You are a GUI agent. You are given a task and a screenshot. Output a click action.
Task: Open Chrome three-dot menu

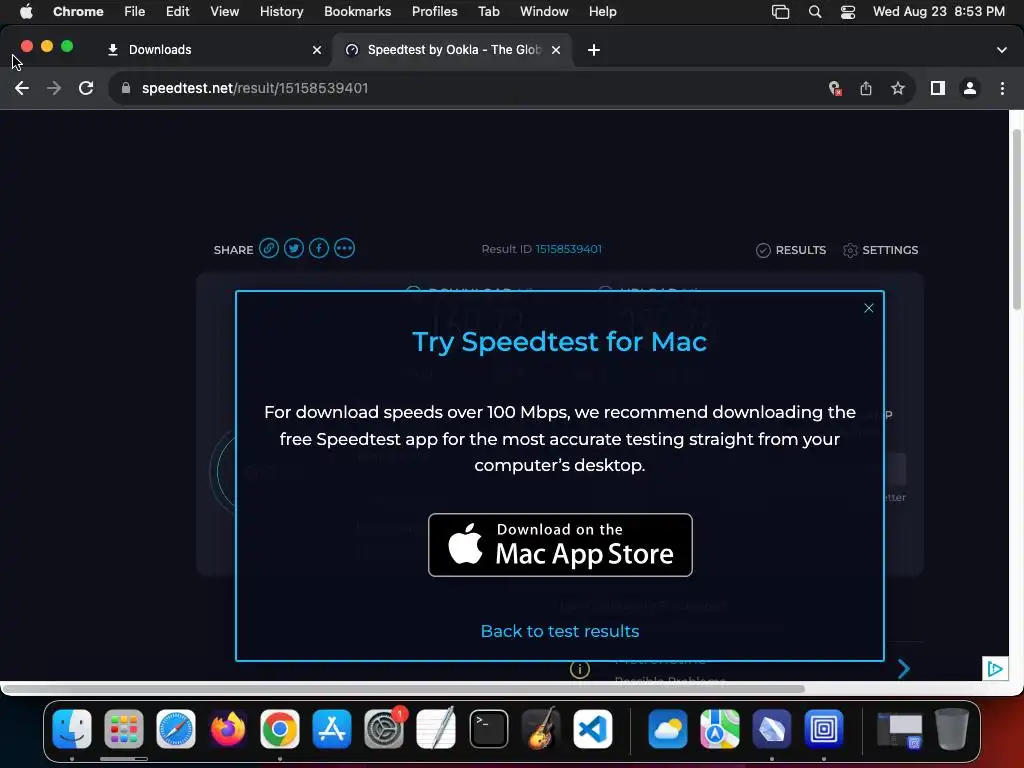(x=1002, y=88)
